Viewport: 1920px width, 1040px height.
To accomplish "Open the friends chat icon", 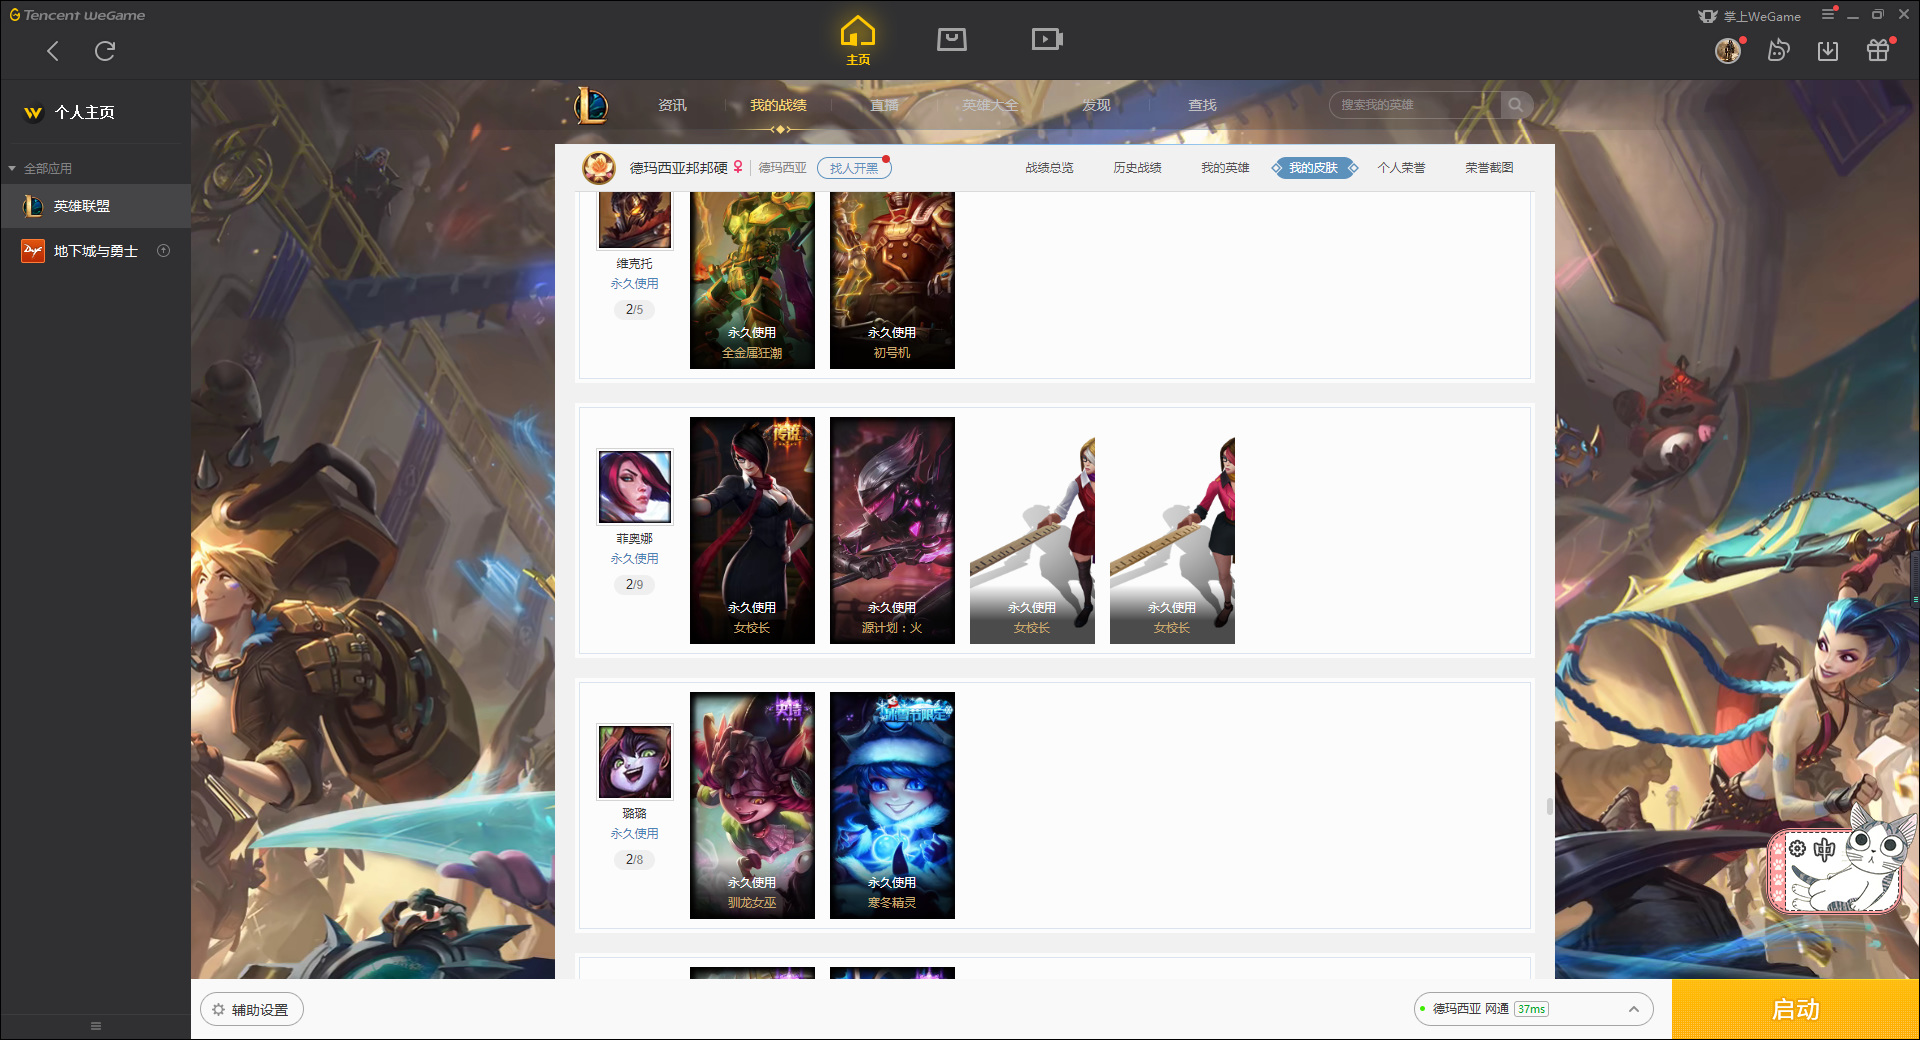I will [1778, 50].
